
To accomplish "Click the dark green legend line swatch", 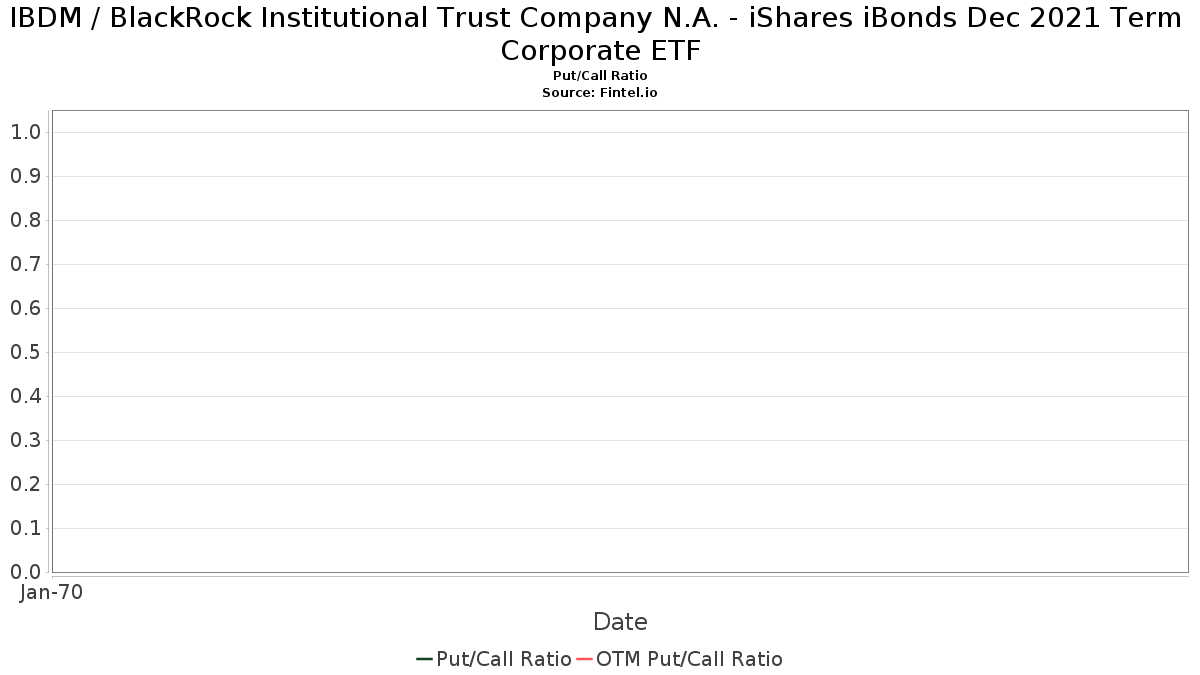I will pyautogui.click(x=424, y=659).
